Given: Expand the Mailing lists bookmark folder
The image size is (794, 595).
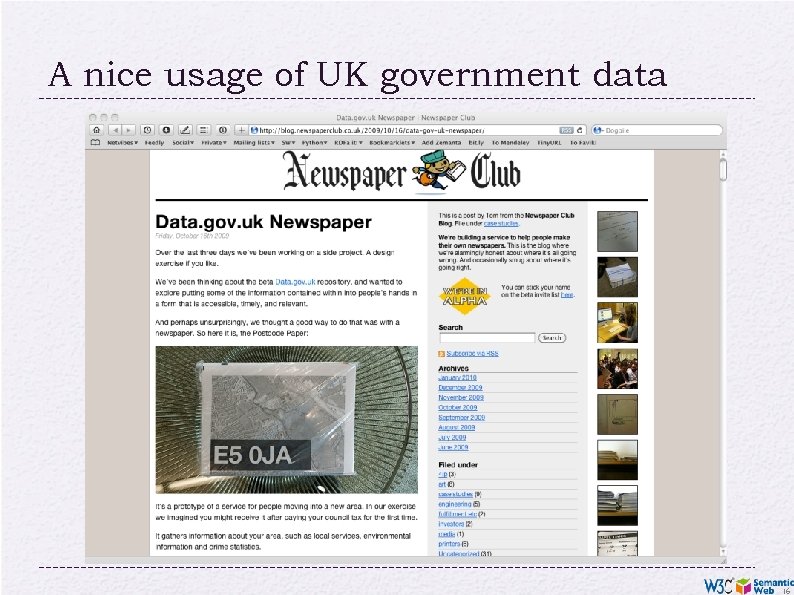Looking at the screenshot, I should [x=254, y=143].
